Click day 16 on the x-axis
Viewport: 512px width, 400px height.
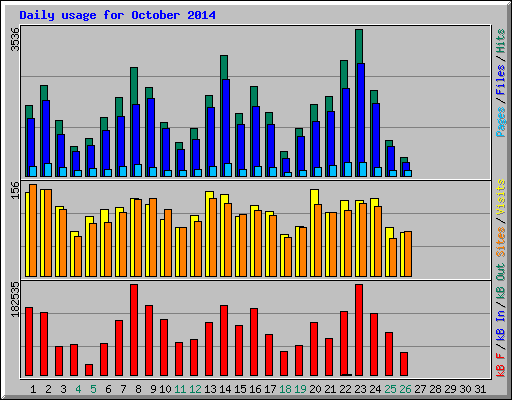[x=255, y=389]
